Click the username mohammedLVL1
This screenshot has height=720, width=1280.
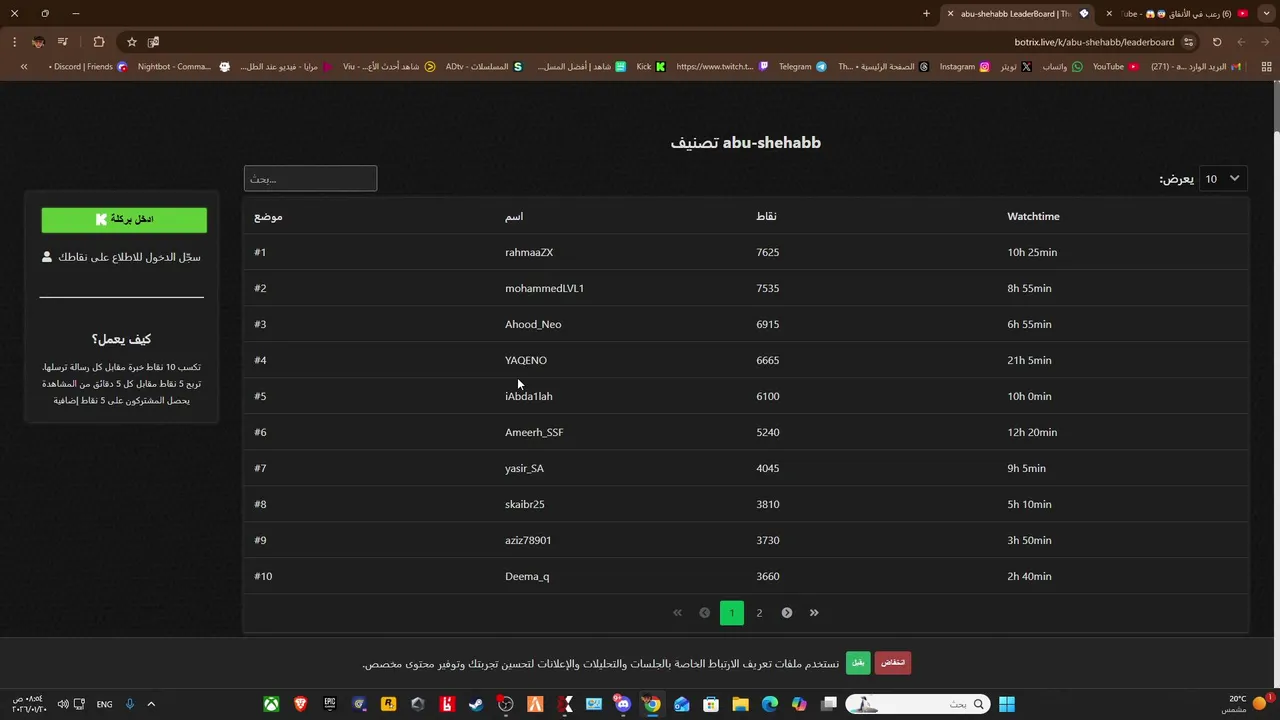[544, 288]
